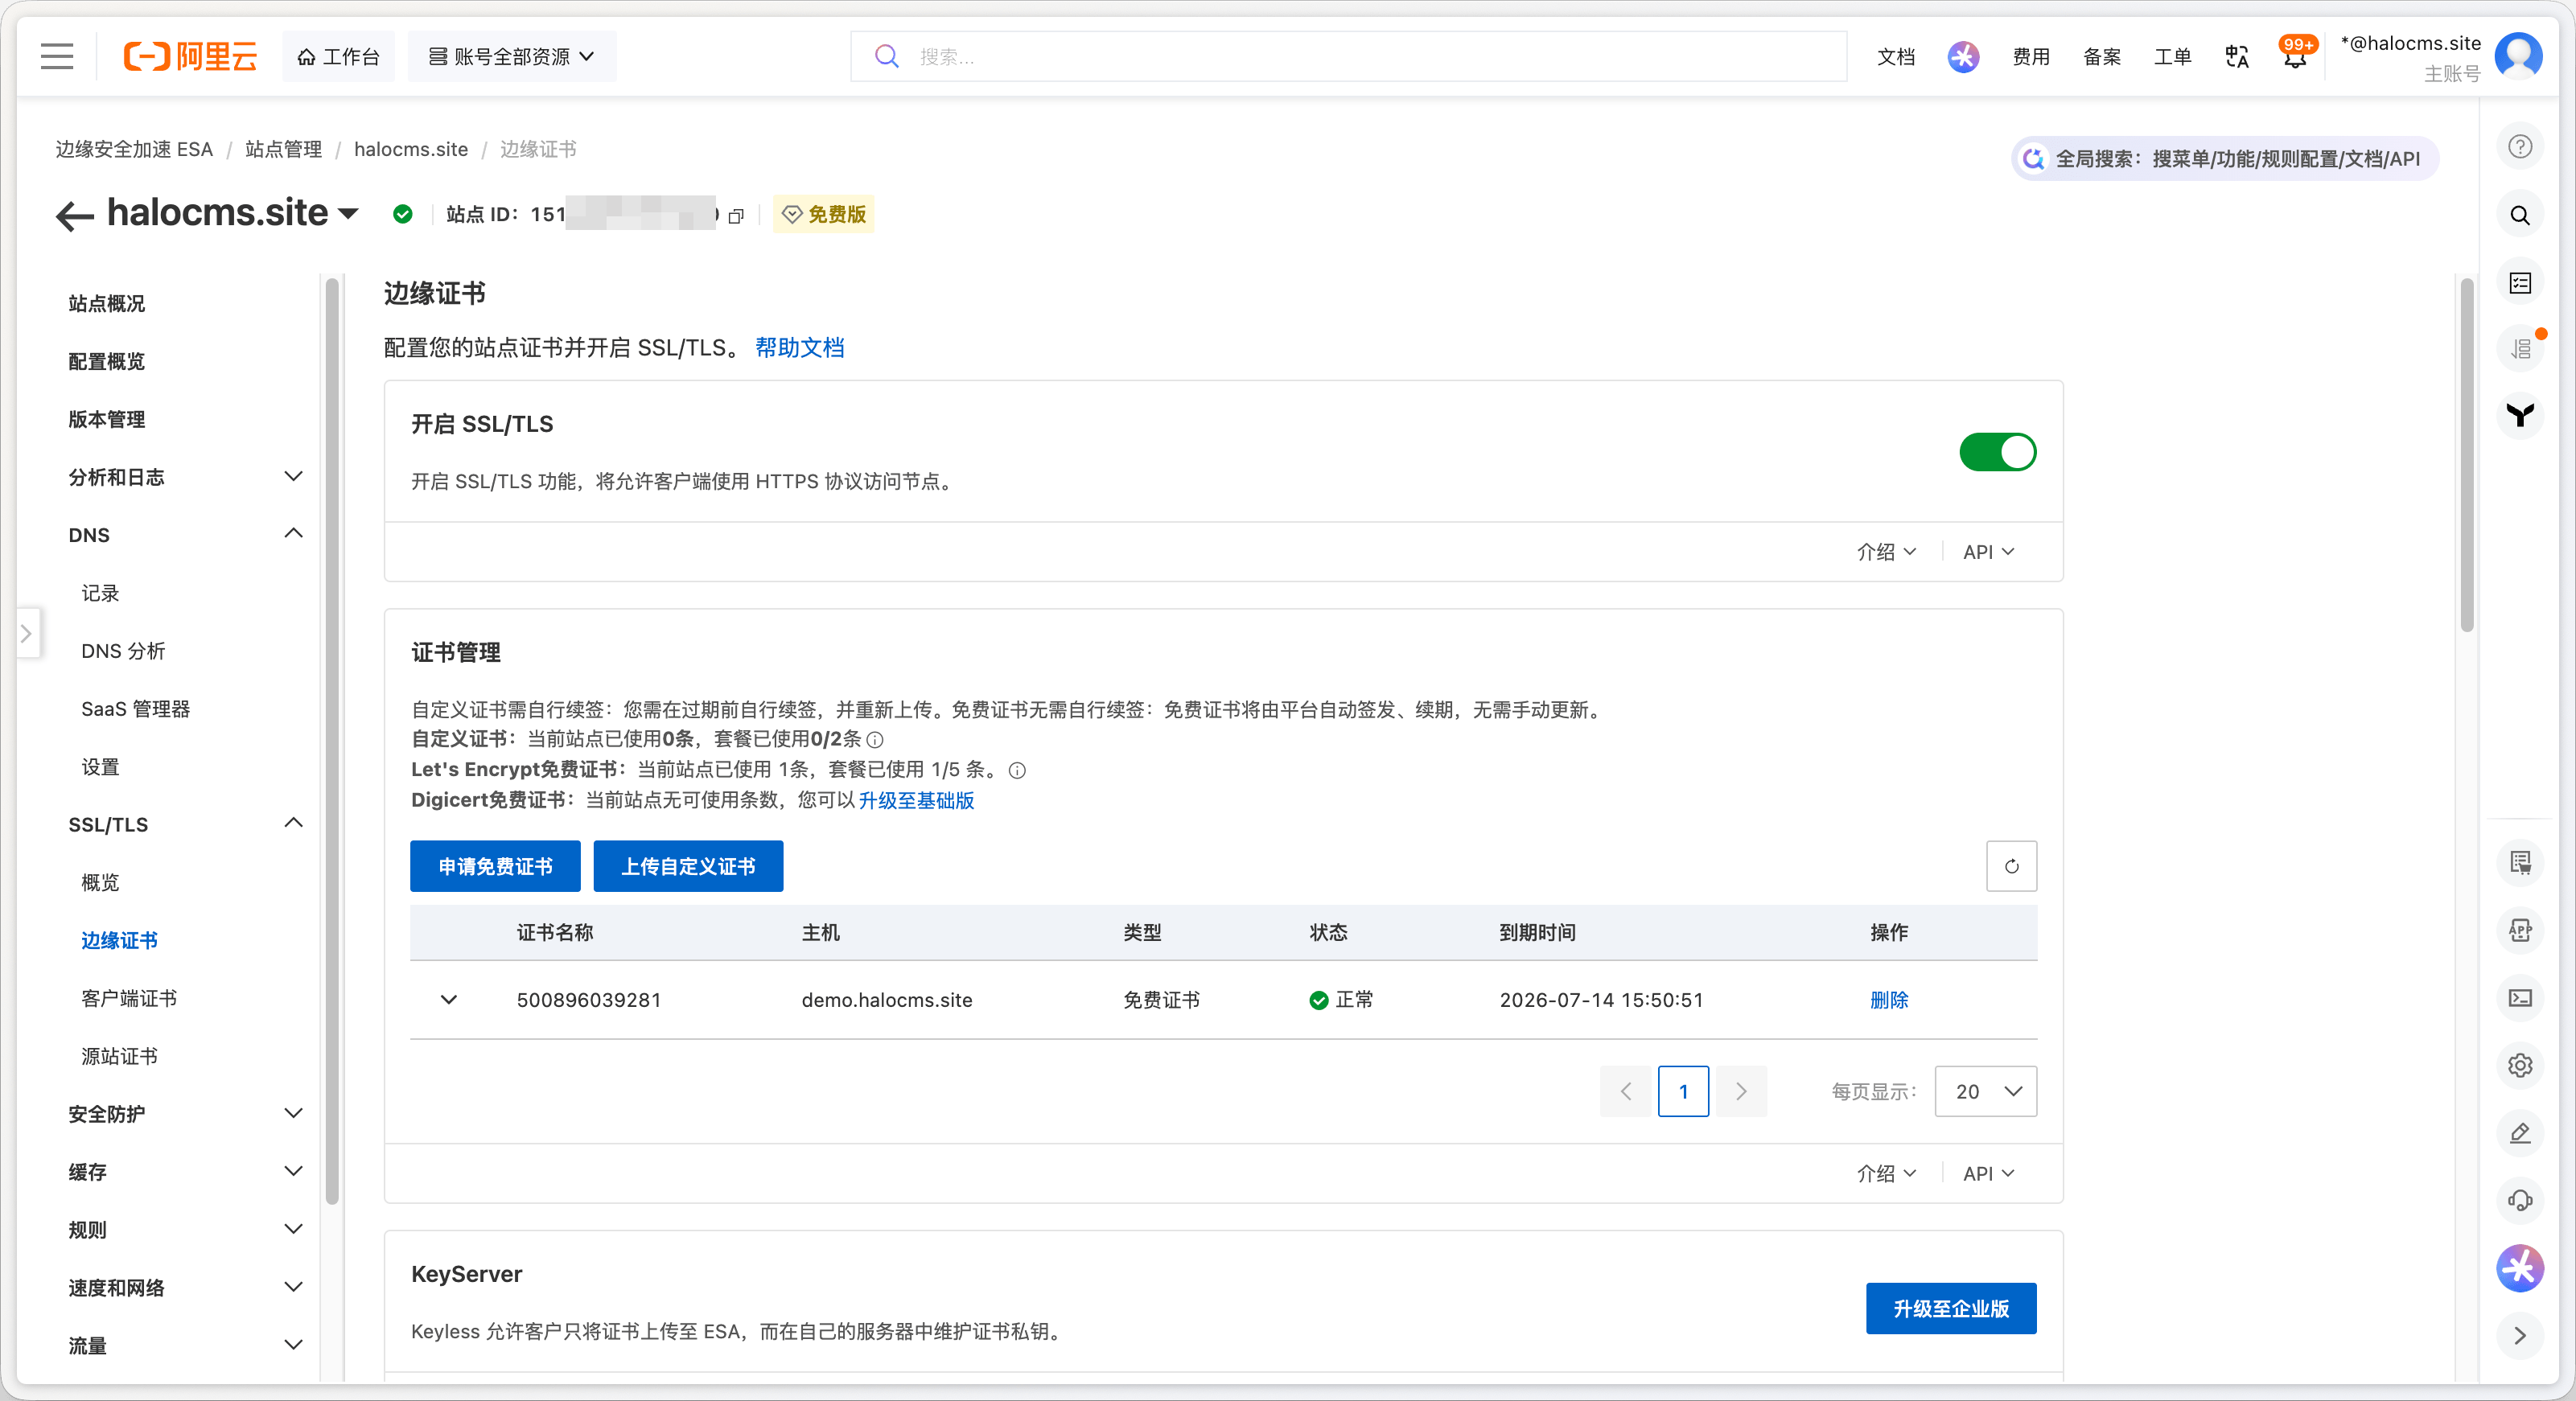Open the AI assistant icon in header

[1963, 57]
